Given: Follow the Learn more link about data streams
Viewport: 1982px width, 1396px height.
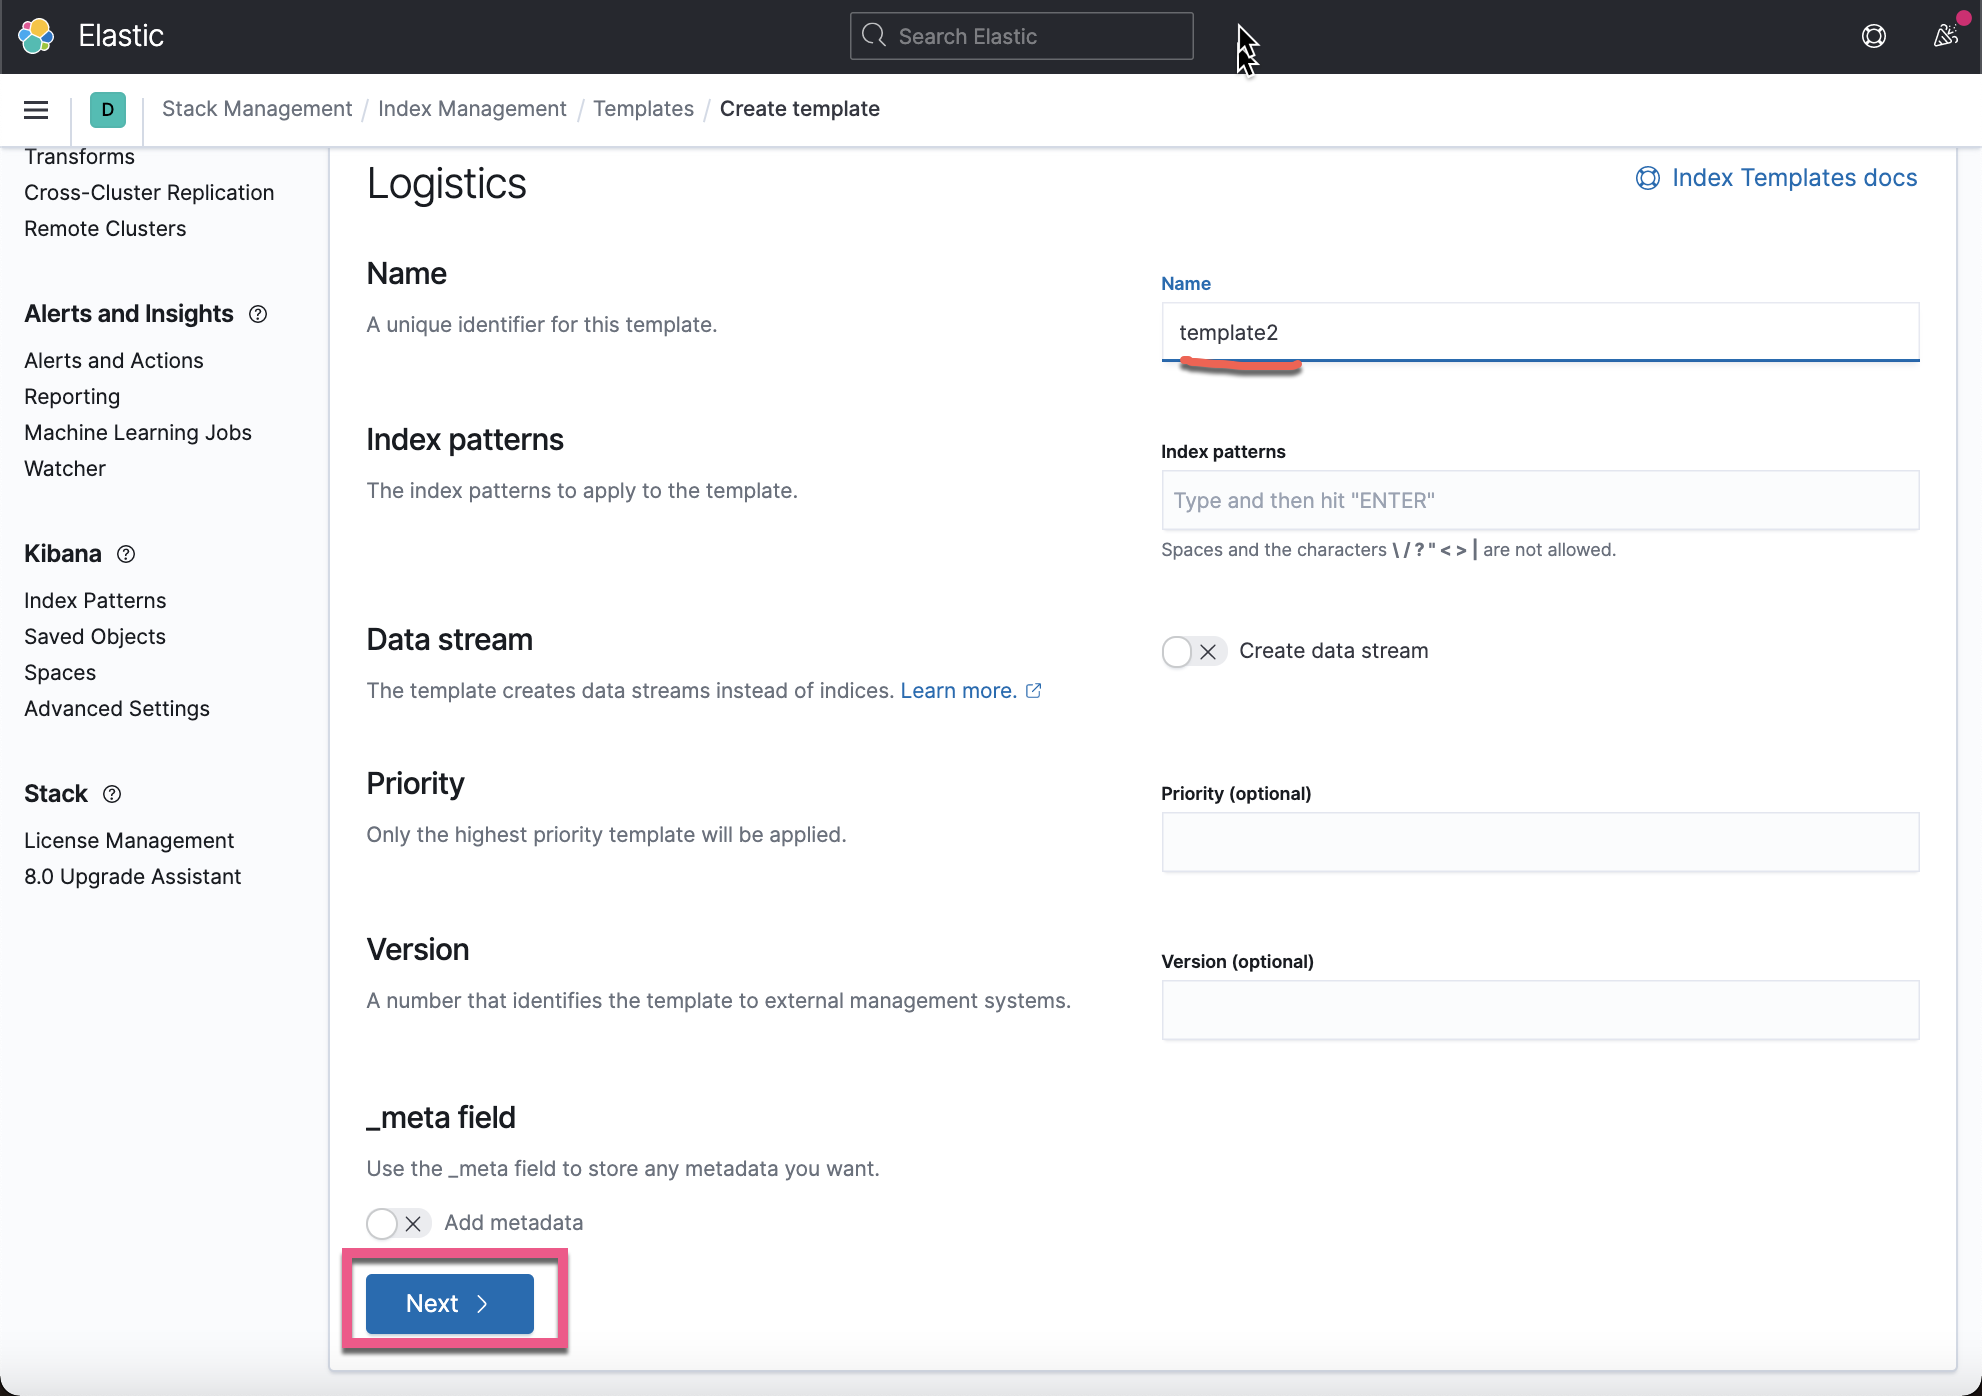Looking at the screenshot, I should tap(957, 690).
